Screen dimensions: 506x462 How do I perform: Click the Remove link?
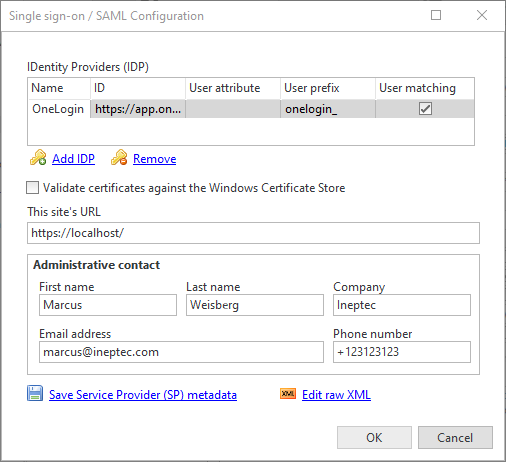pyautogui.click(x=154, y=159)
